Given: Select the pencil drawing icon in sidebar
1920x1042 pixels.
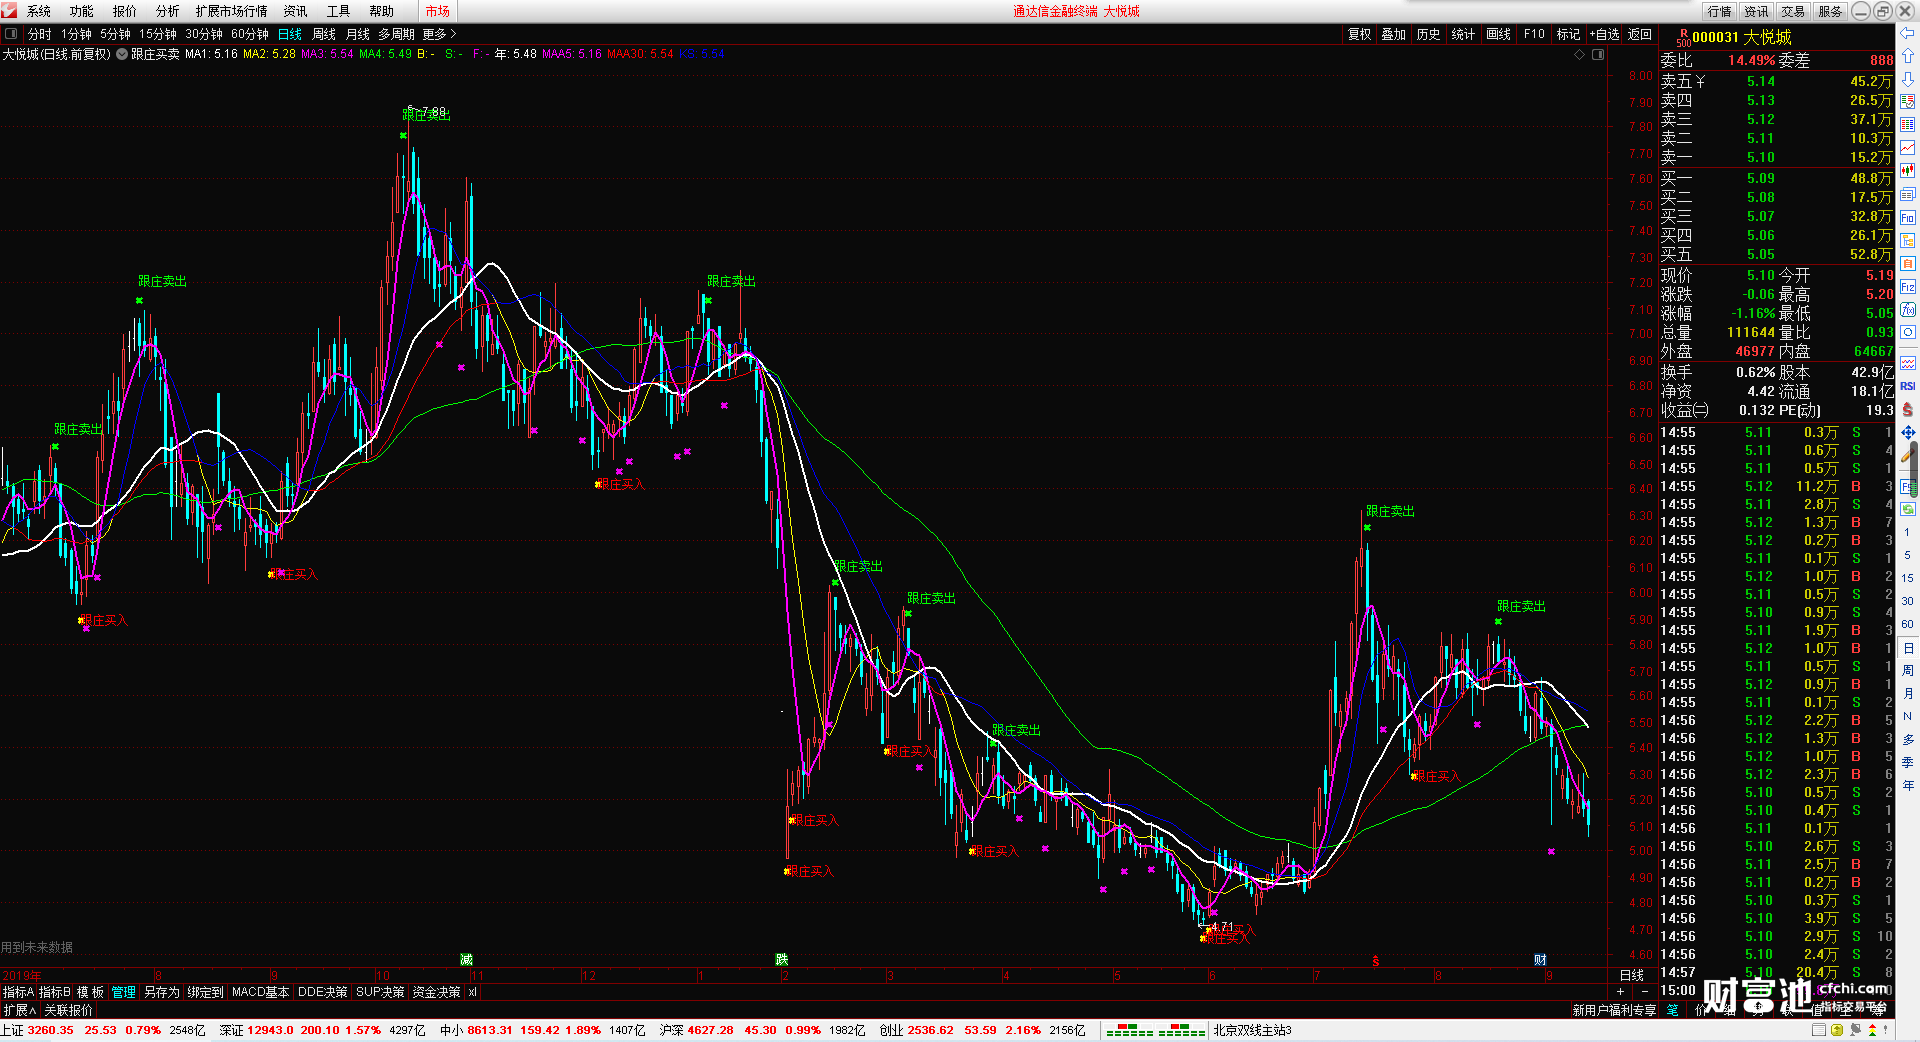Looking at the screenshot, I should pos(1908,455).
